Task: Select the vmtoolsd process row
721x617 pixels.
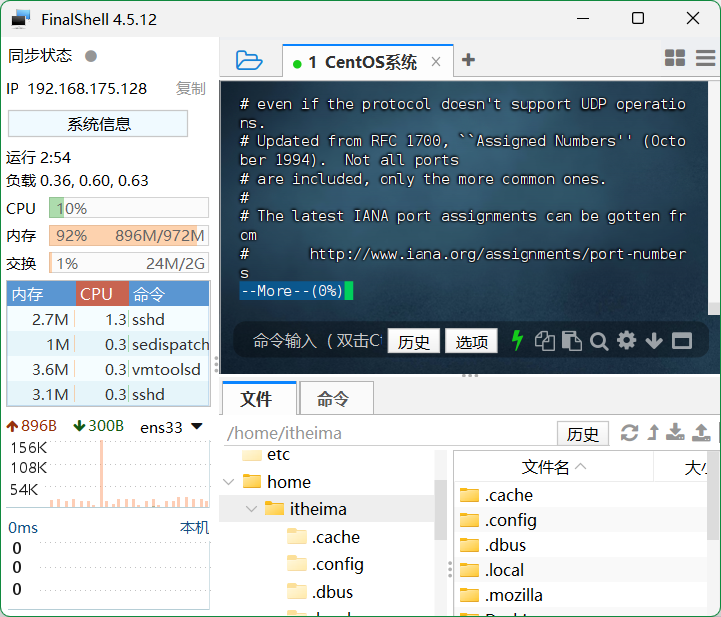Action: pyautogui.click(x=109, y=369)
